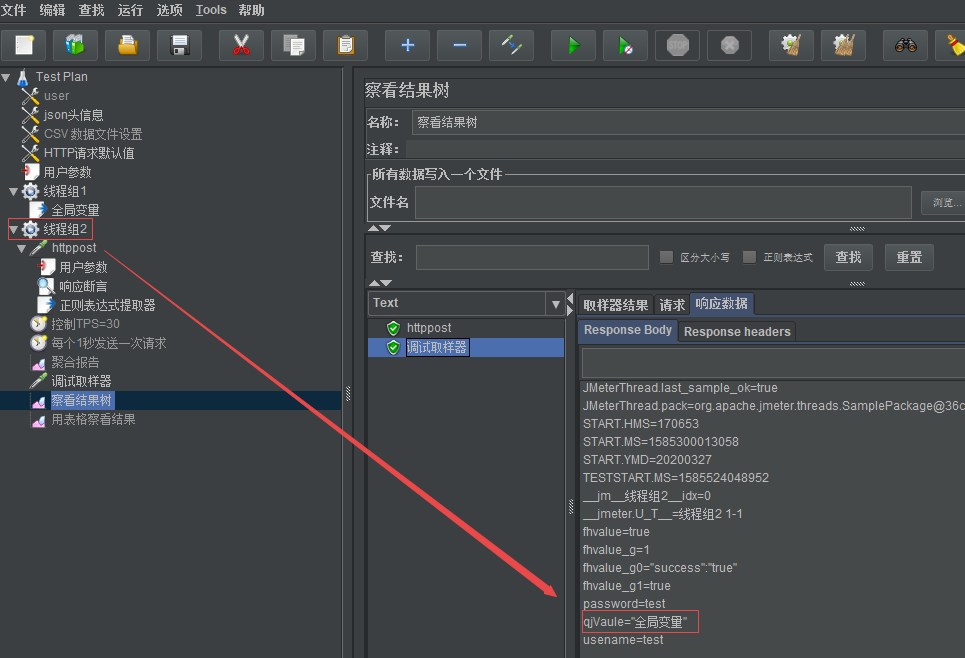Click the split arrows above Text dropdown

click(379, 283)
